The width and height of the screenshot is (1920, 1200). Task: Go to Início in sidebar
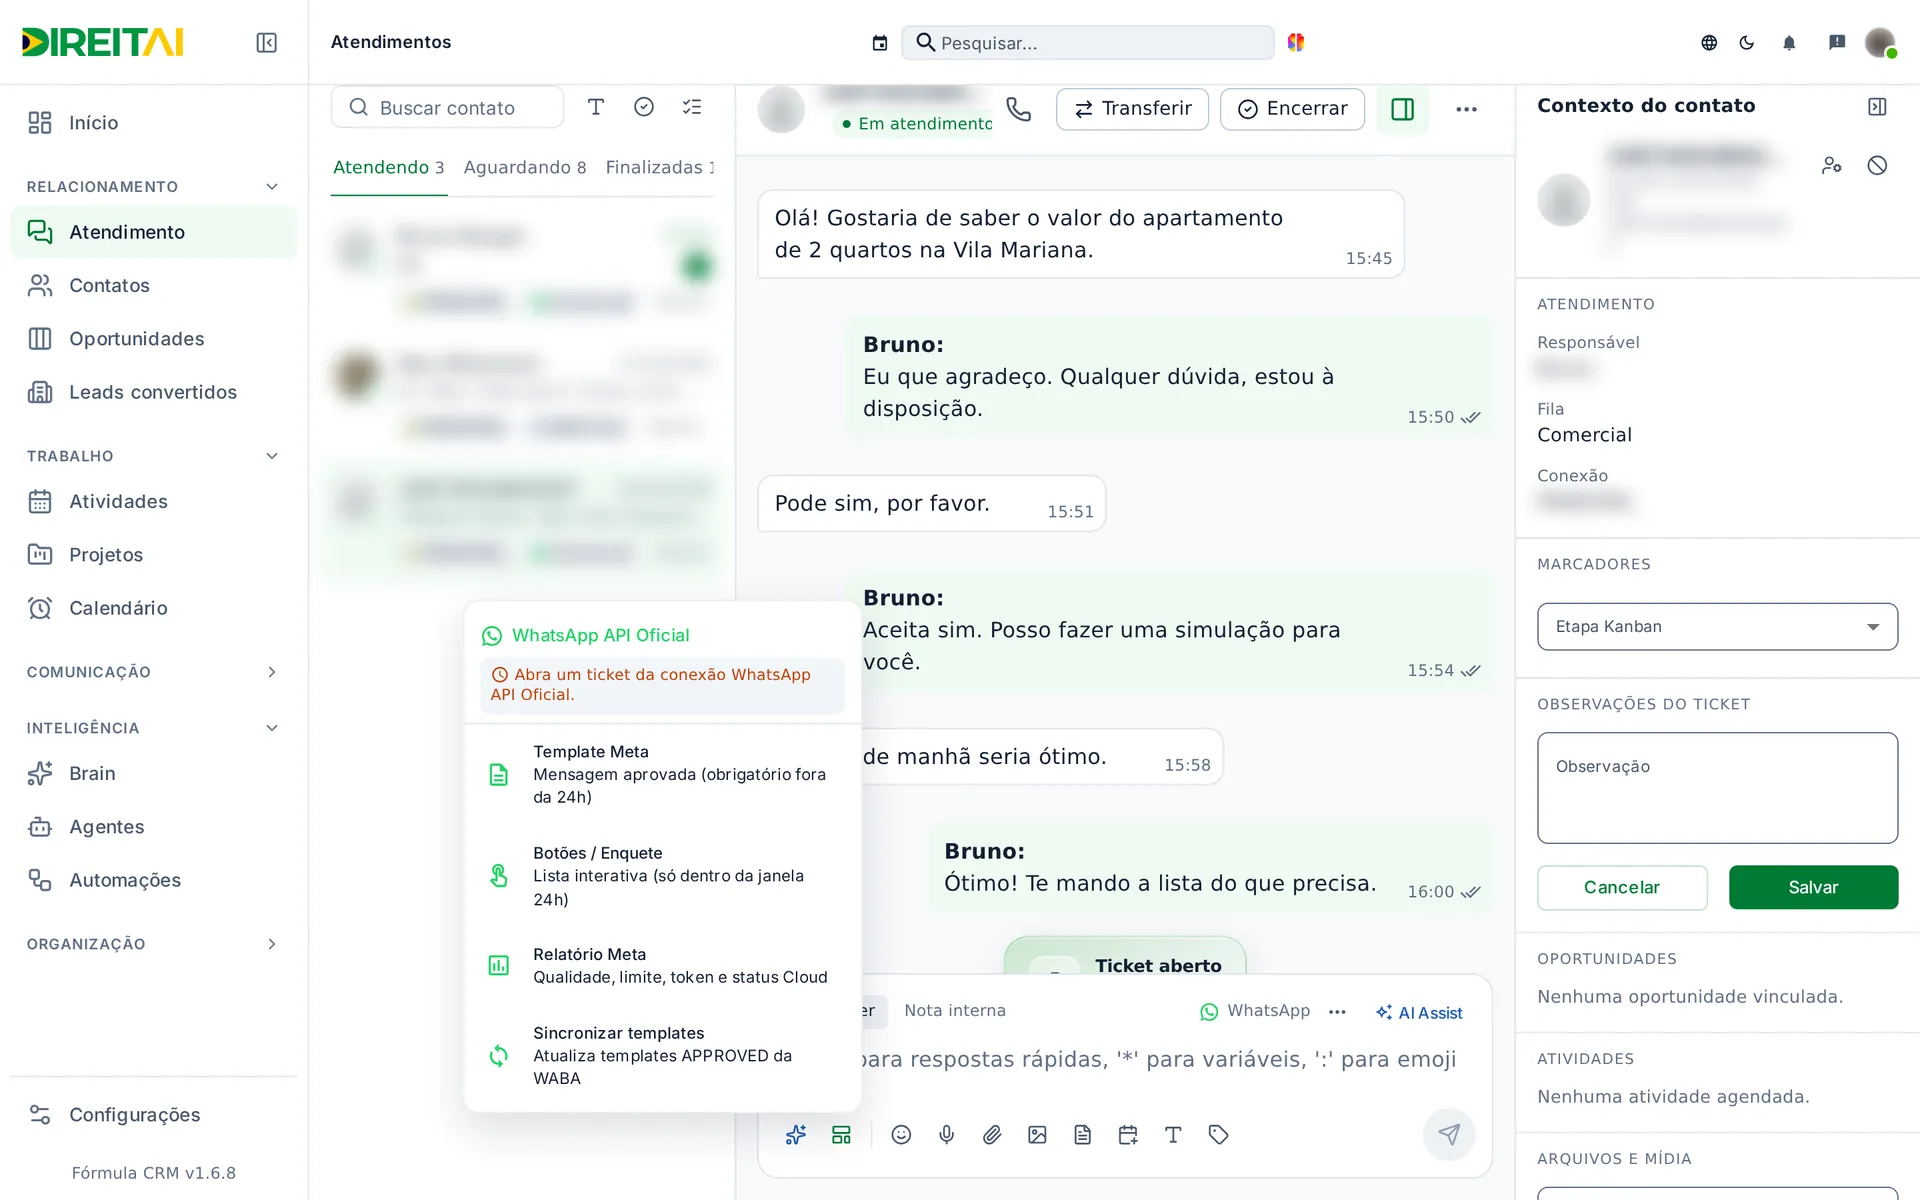153,123
